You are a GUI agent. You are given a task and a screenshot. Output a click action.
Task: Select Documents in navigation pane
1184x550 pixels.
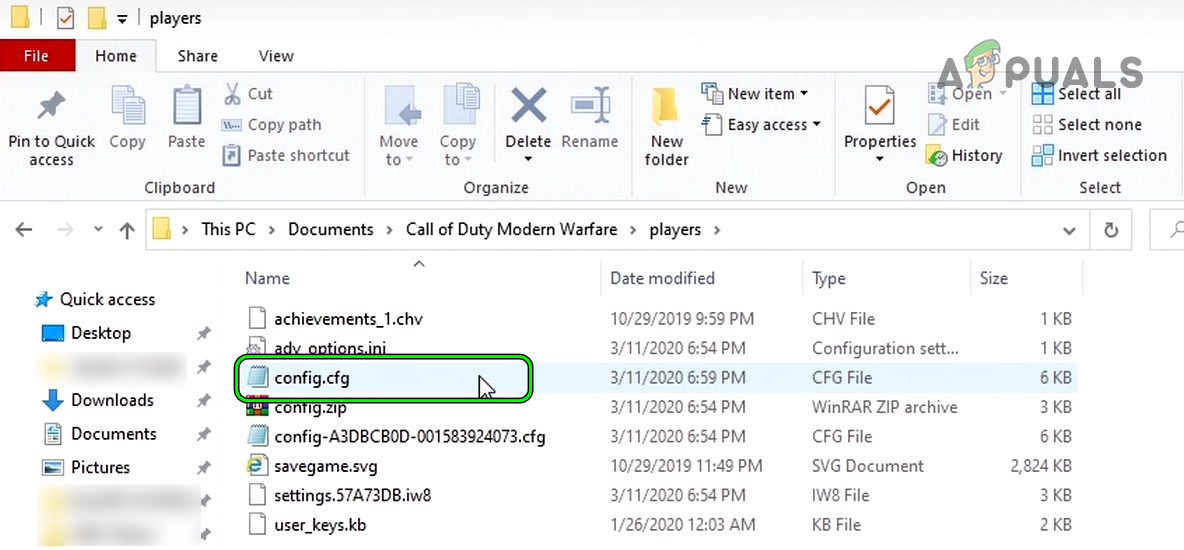pos(99,434)
